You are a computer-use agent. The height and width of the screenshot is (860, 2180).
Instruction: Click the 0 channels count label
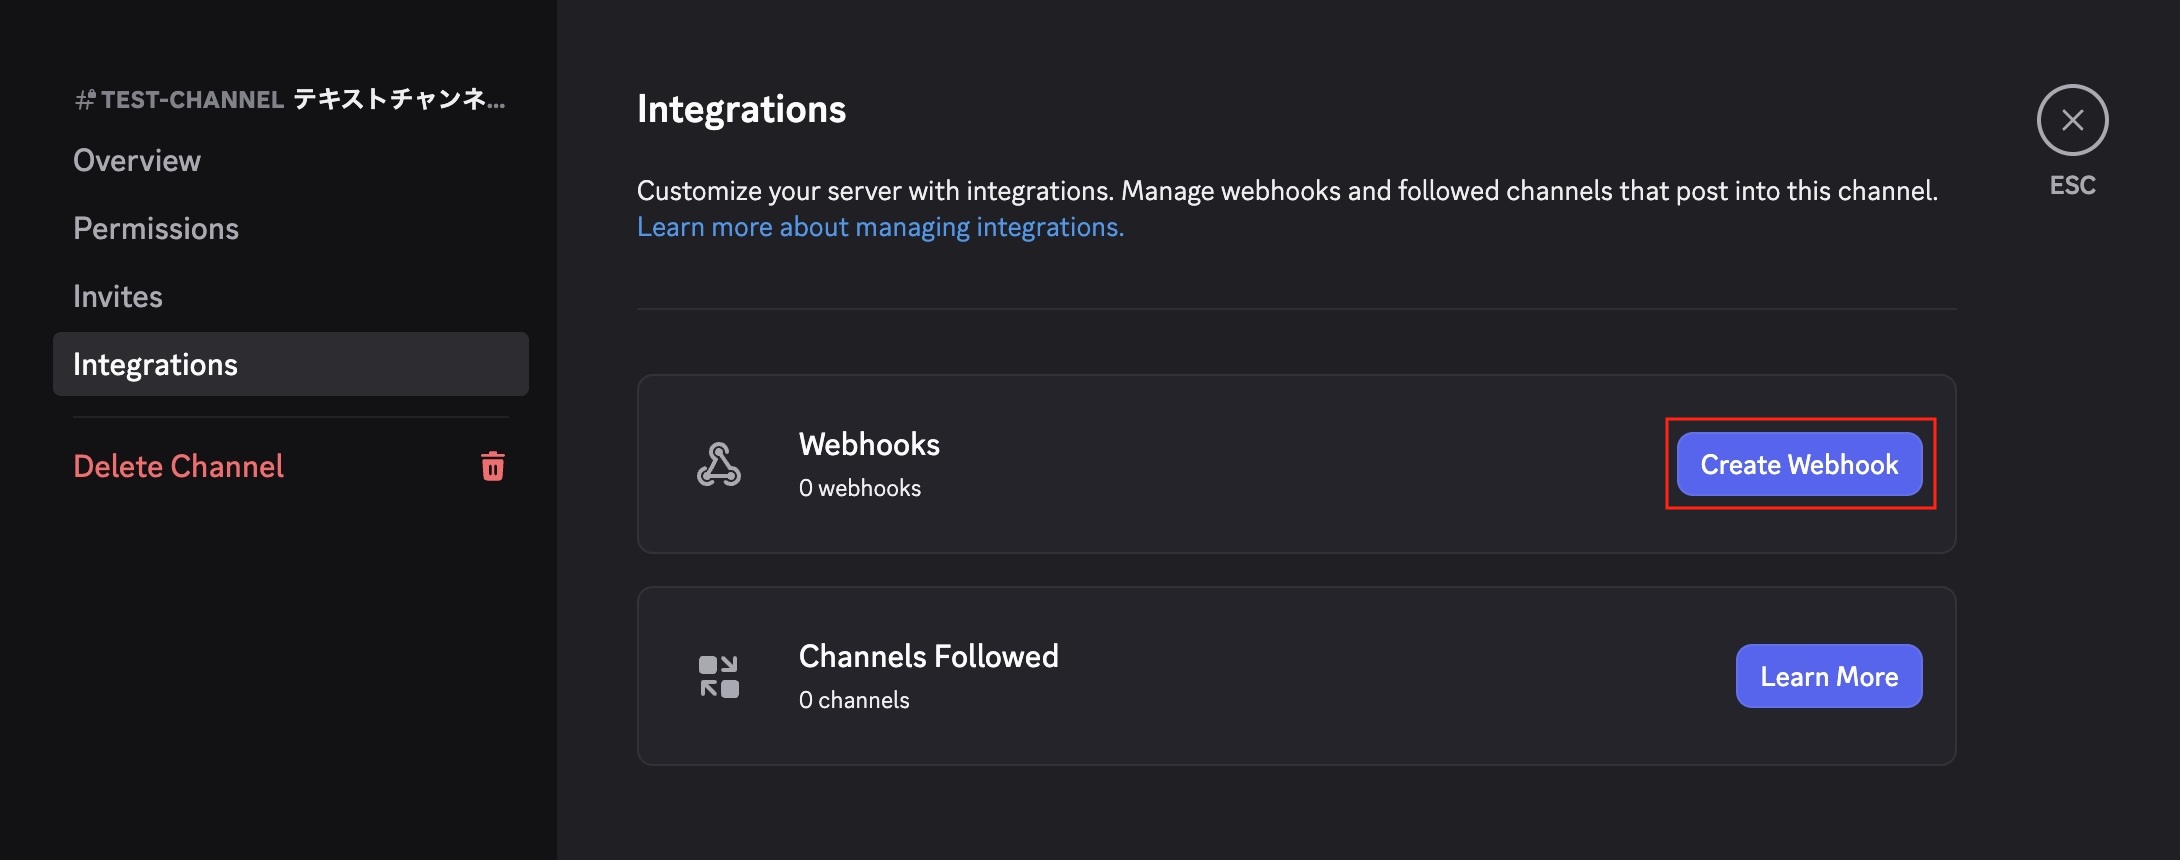tap(854, 700)
